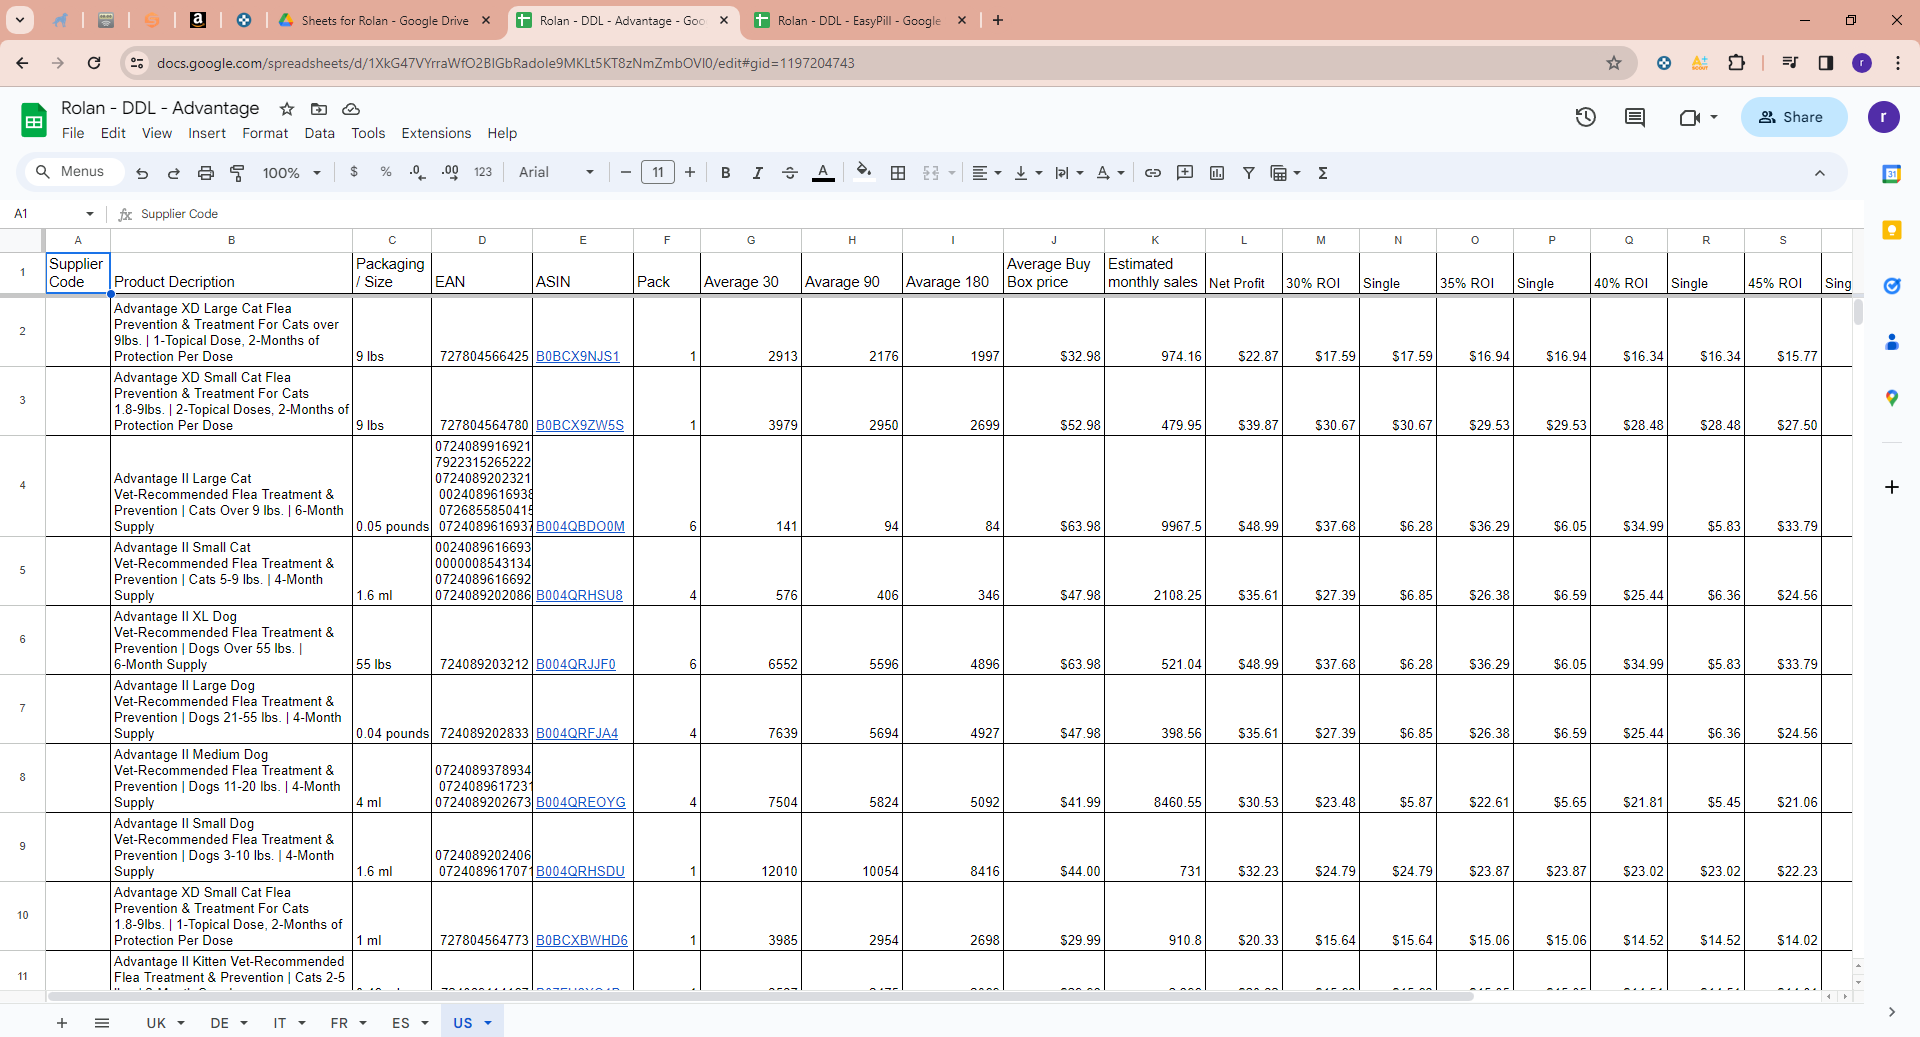Open the Borders tool

click(x=898, y=173)
